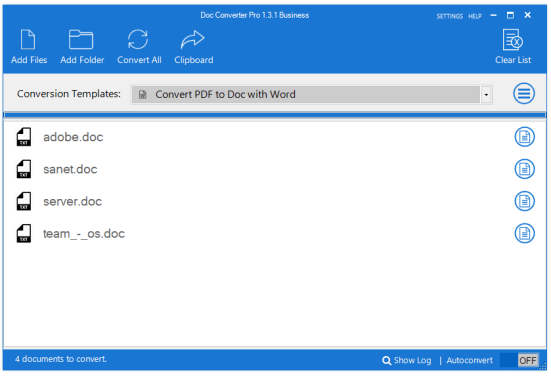Click the Autoconvert label

coord(469,360)
